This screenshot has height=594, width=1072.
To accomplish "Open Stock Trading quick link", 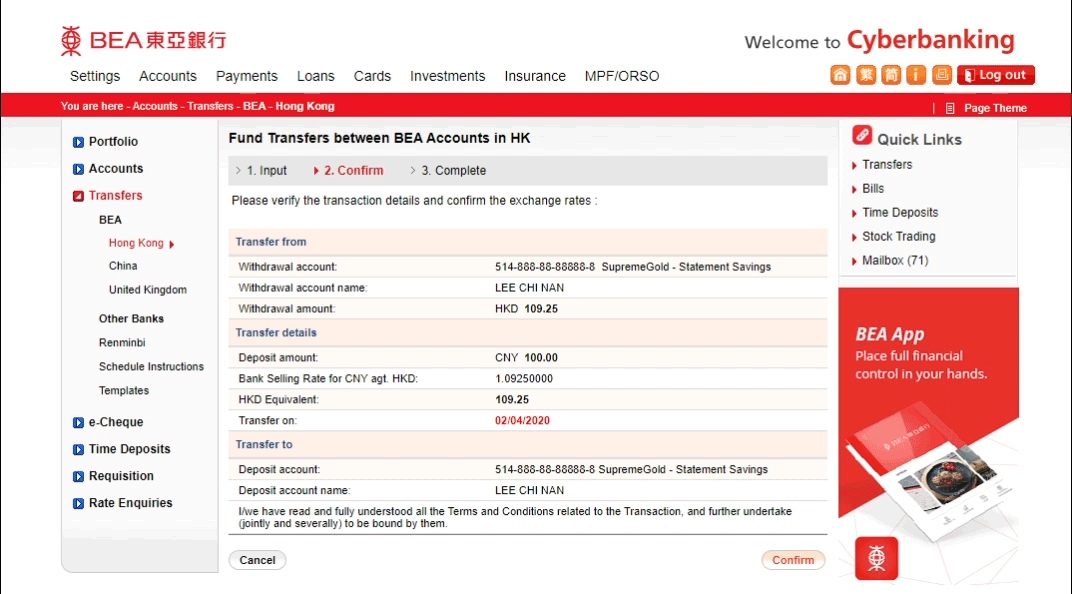I will [898, 237].
